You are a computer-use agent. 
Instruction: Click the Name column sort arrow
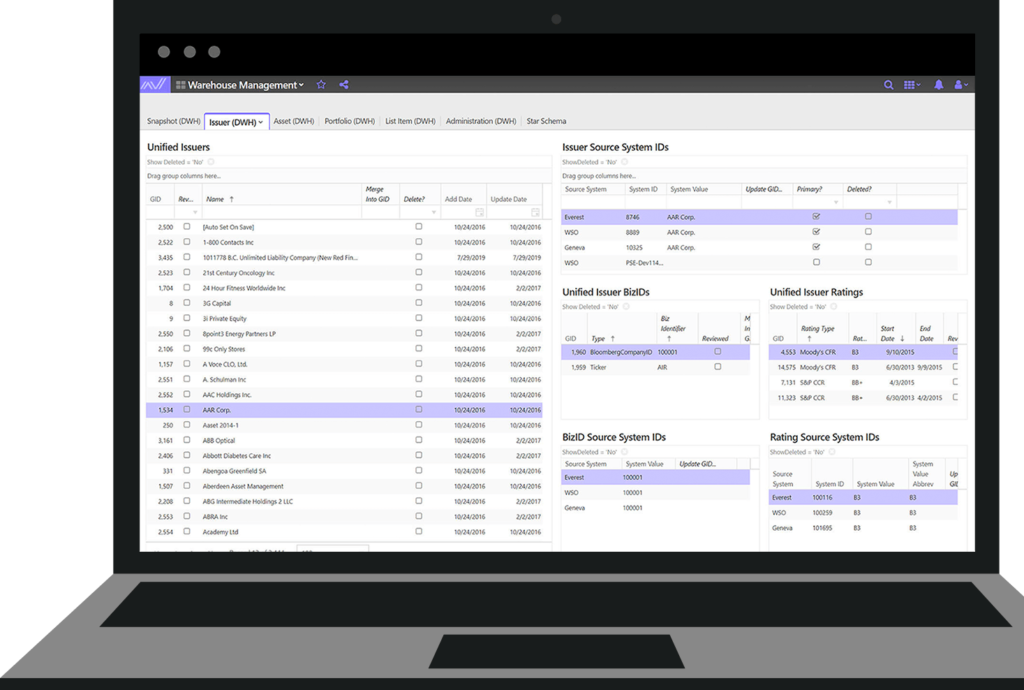tap(231, 199)
